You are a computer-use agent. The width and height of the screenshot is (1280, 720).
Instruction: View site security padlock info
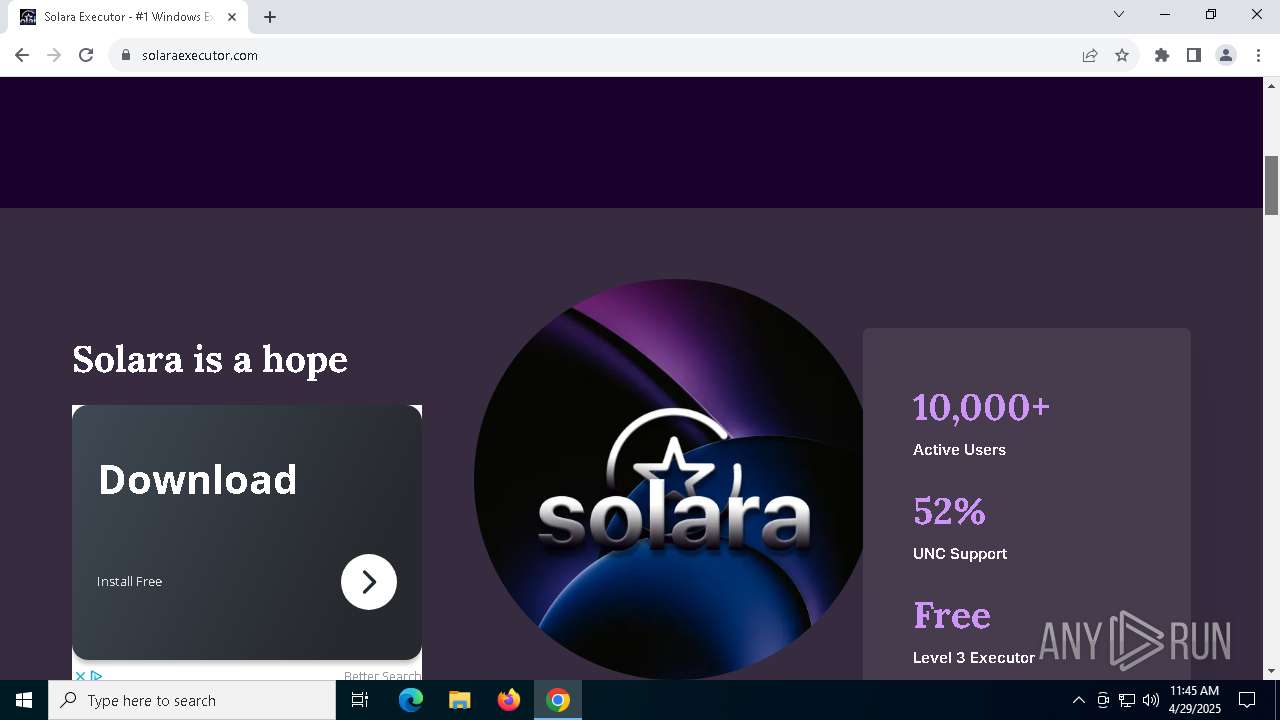click(126, 55)
